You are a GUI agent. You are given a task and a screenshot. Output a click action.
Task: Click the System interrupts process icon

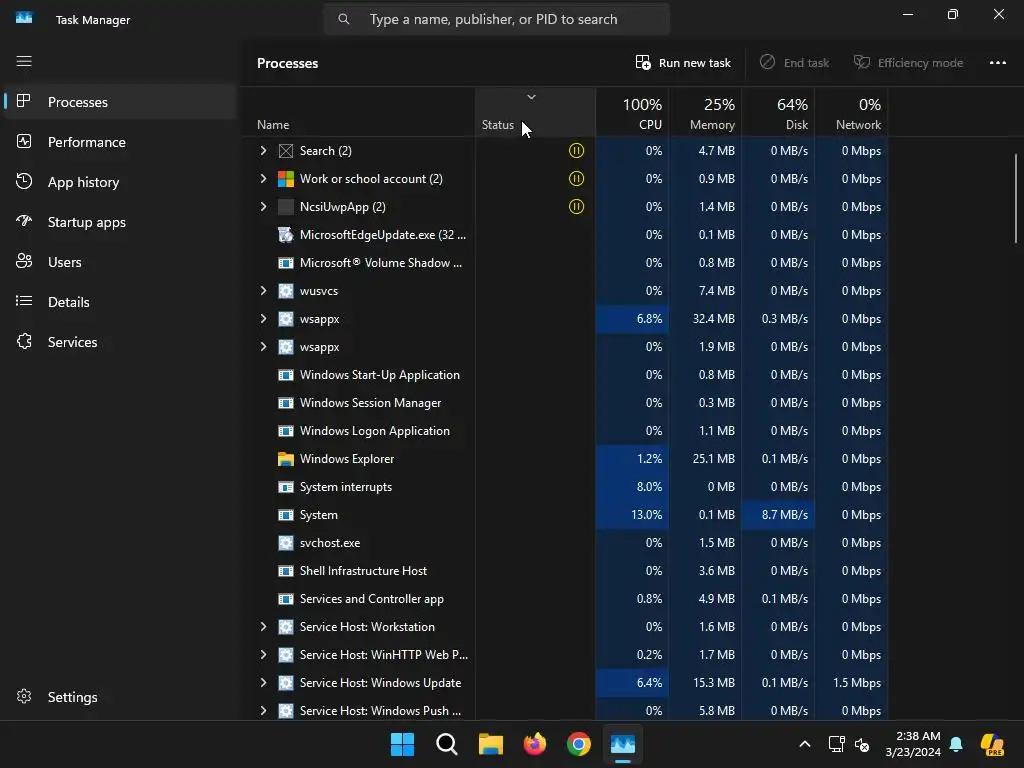(285, 487)
